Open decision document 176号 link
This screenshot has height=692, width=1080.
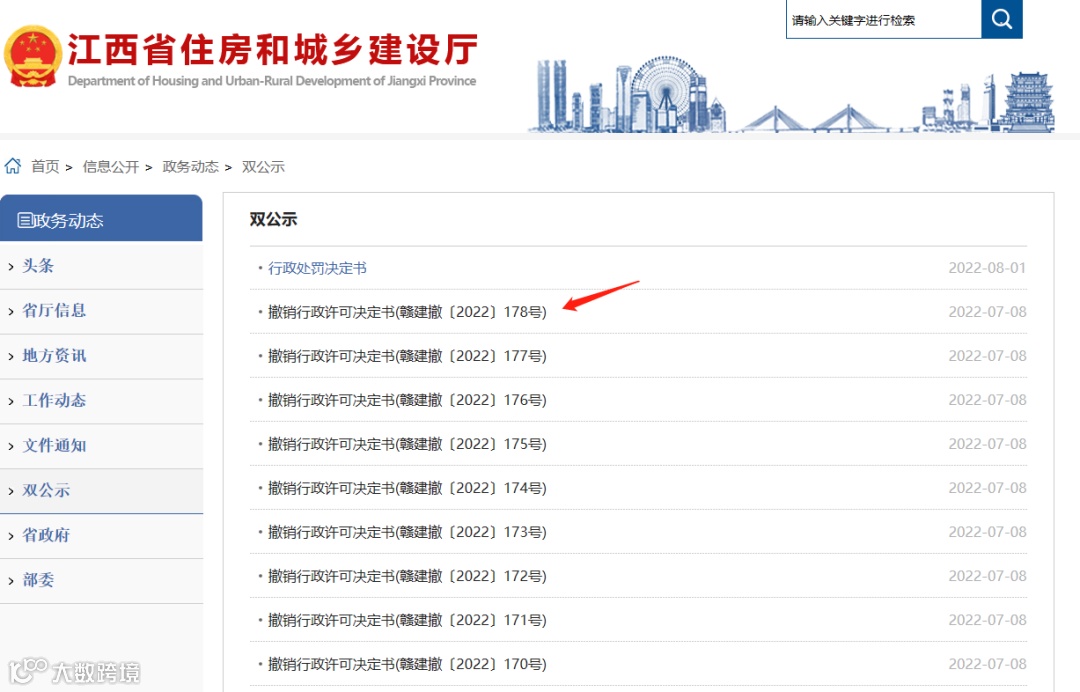point(407,400)
